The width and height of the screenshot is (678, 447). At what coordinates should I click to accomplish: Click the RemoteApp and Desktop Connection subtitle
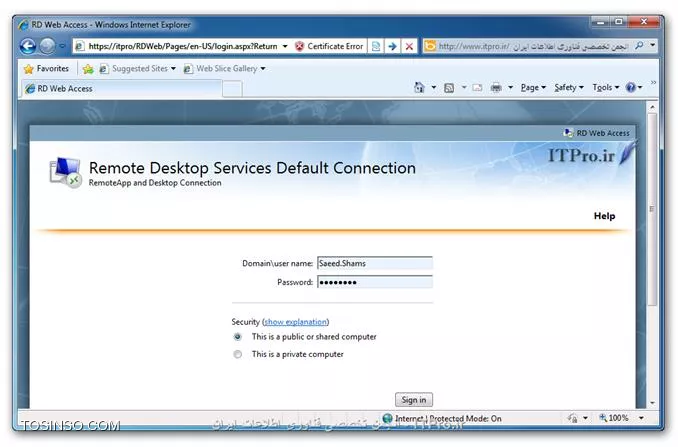pos(155,183)
